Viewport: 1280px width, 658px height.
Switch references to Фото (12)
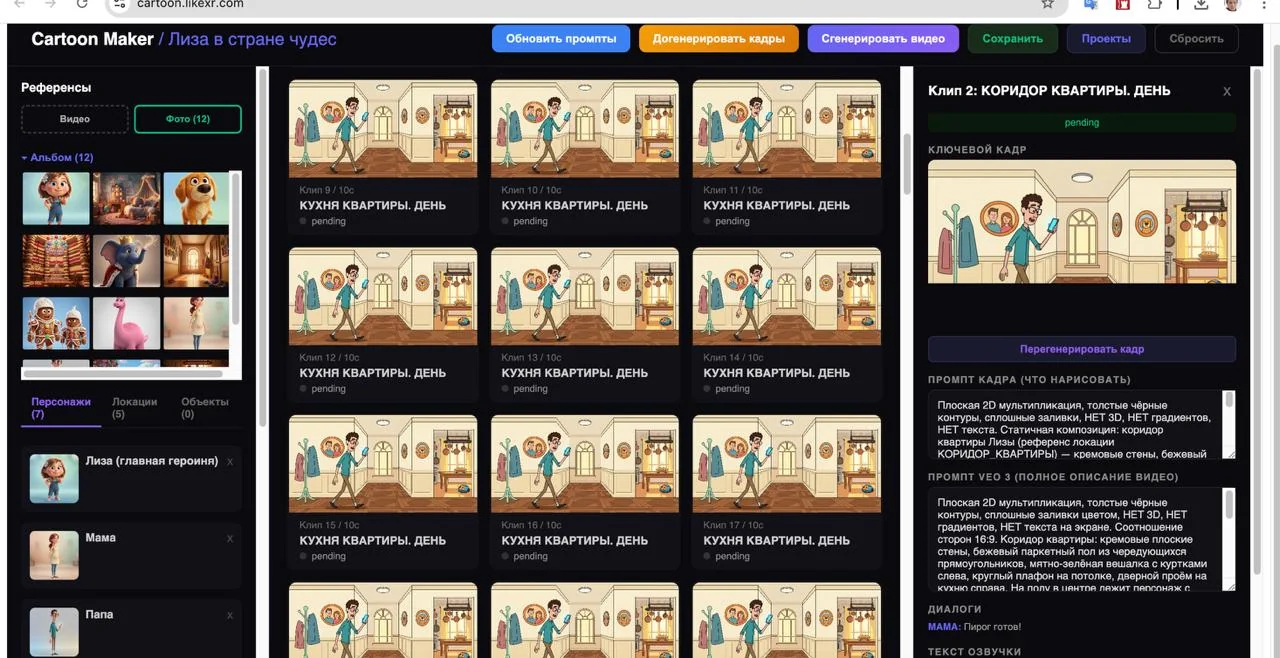pos(188,119)
